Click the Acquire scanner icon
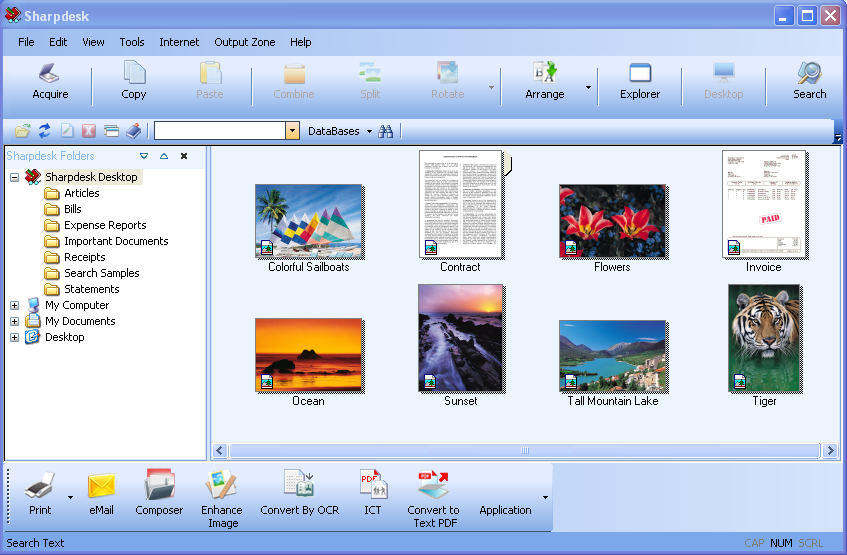The width and height of the screenshot is (847, 555). pos(49,73)
